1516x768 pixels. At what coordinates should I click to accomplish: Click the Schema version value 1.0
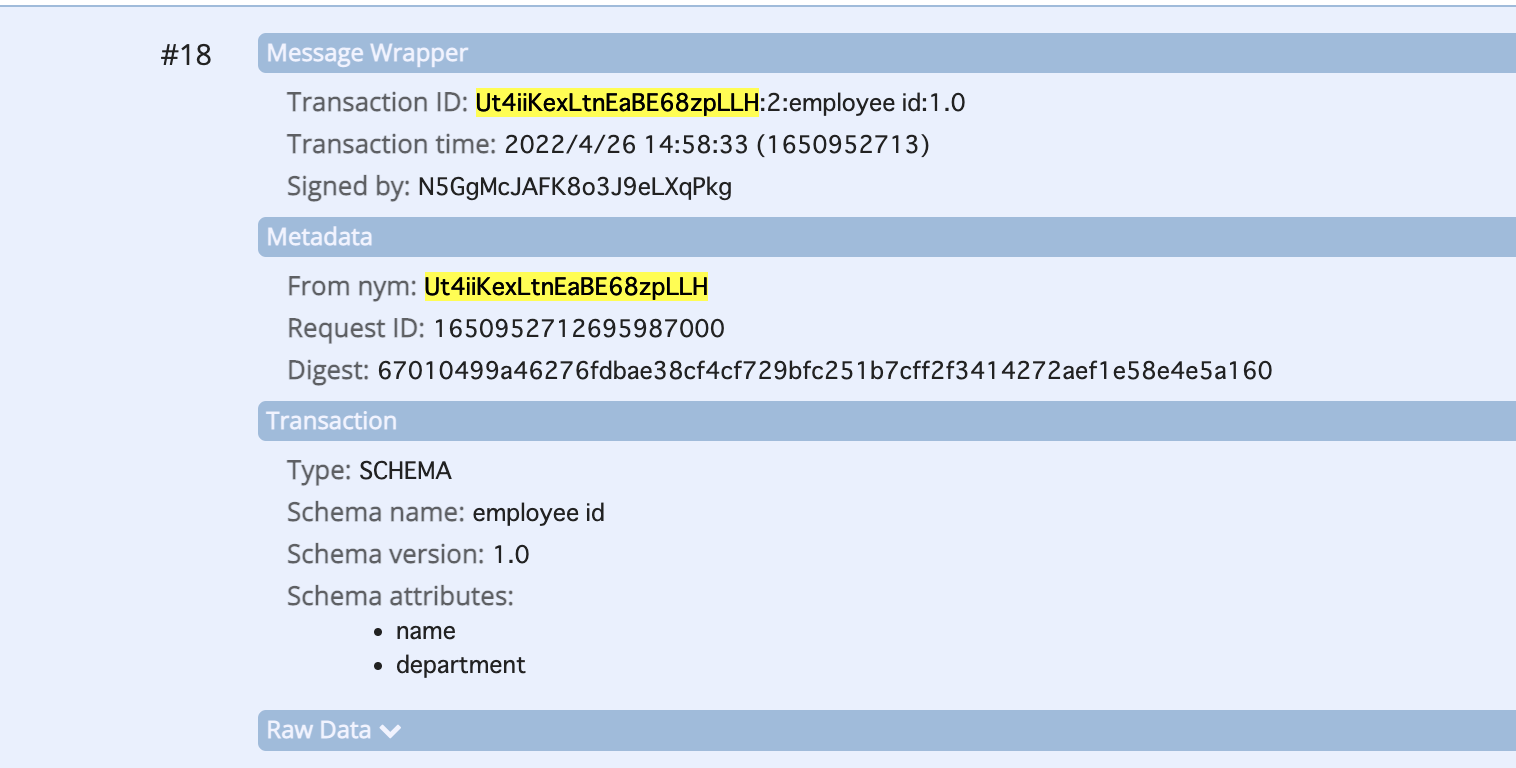[511, 554]
